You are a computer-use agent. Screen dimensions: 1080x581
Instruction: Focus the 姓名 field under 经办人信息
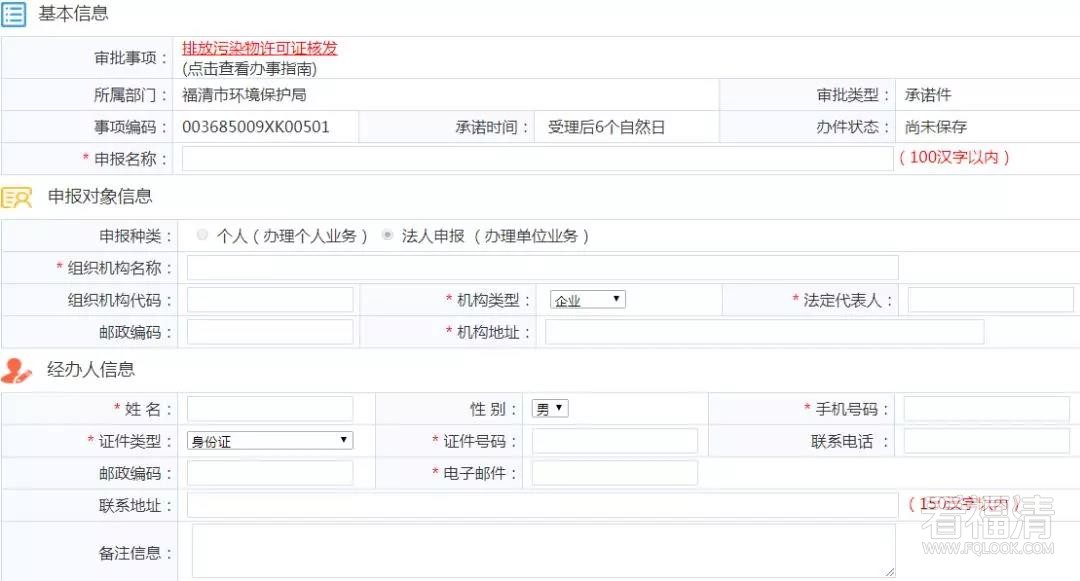[270, 409]
